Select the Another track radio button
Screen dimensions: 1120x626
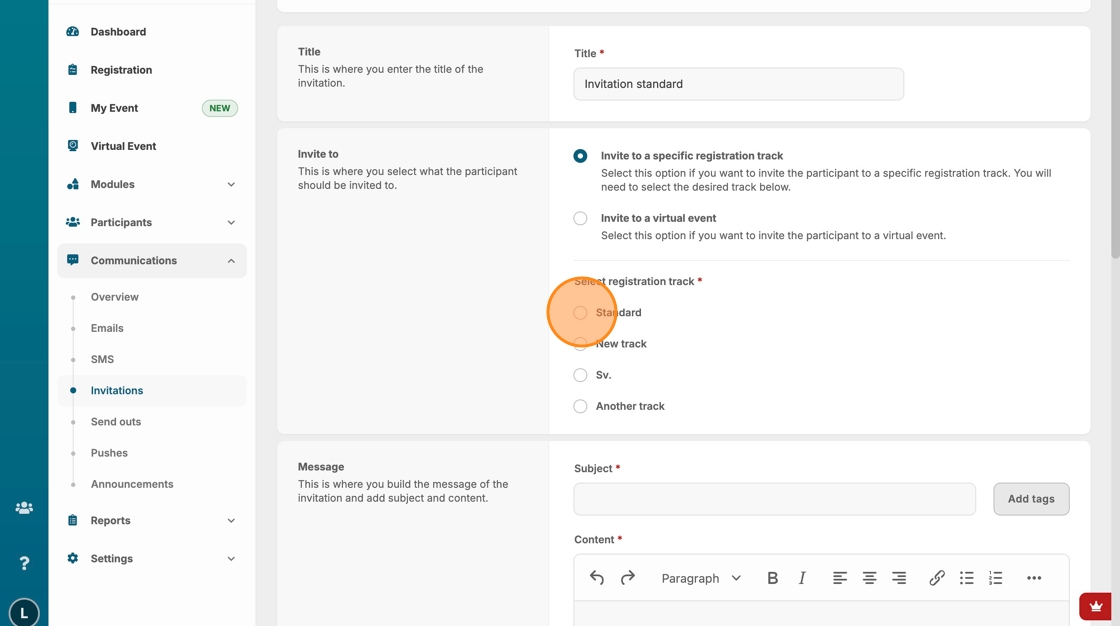click(x=580, y=406)
